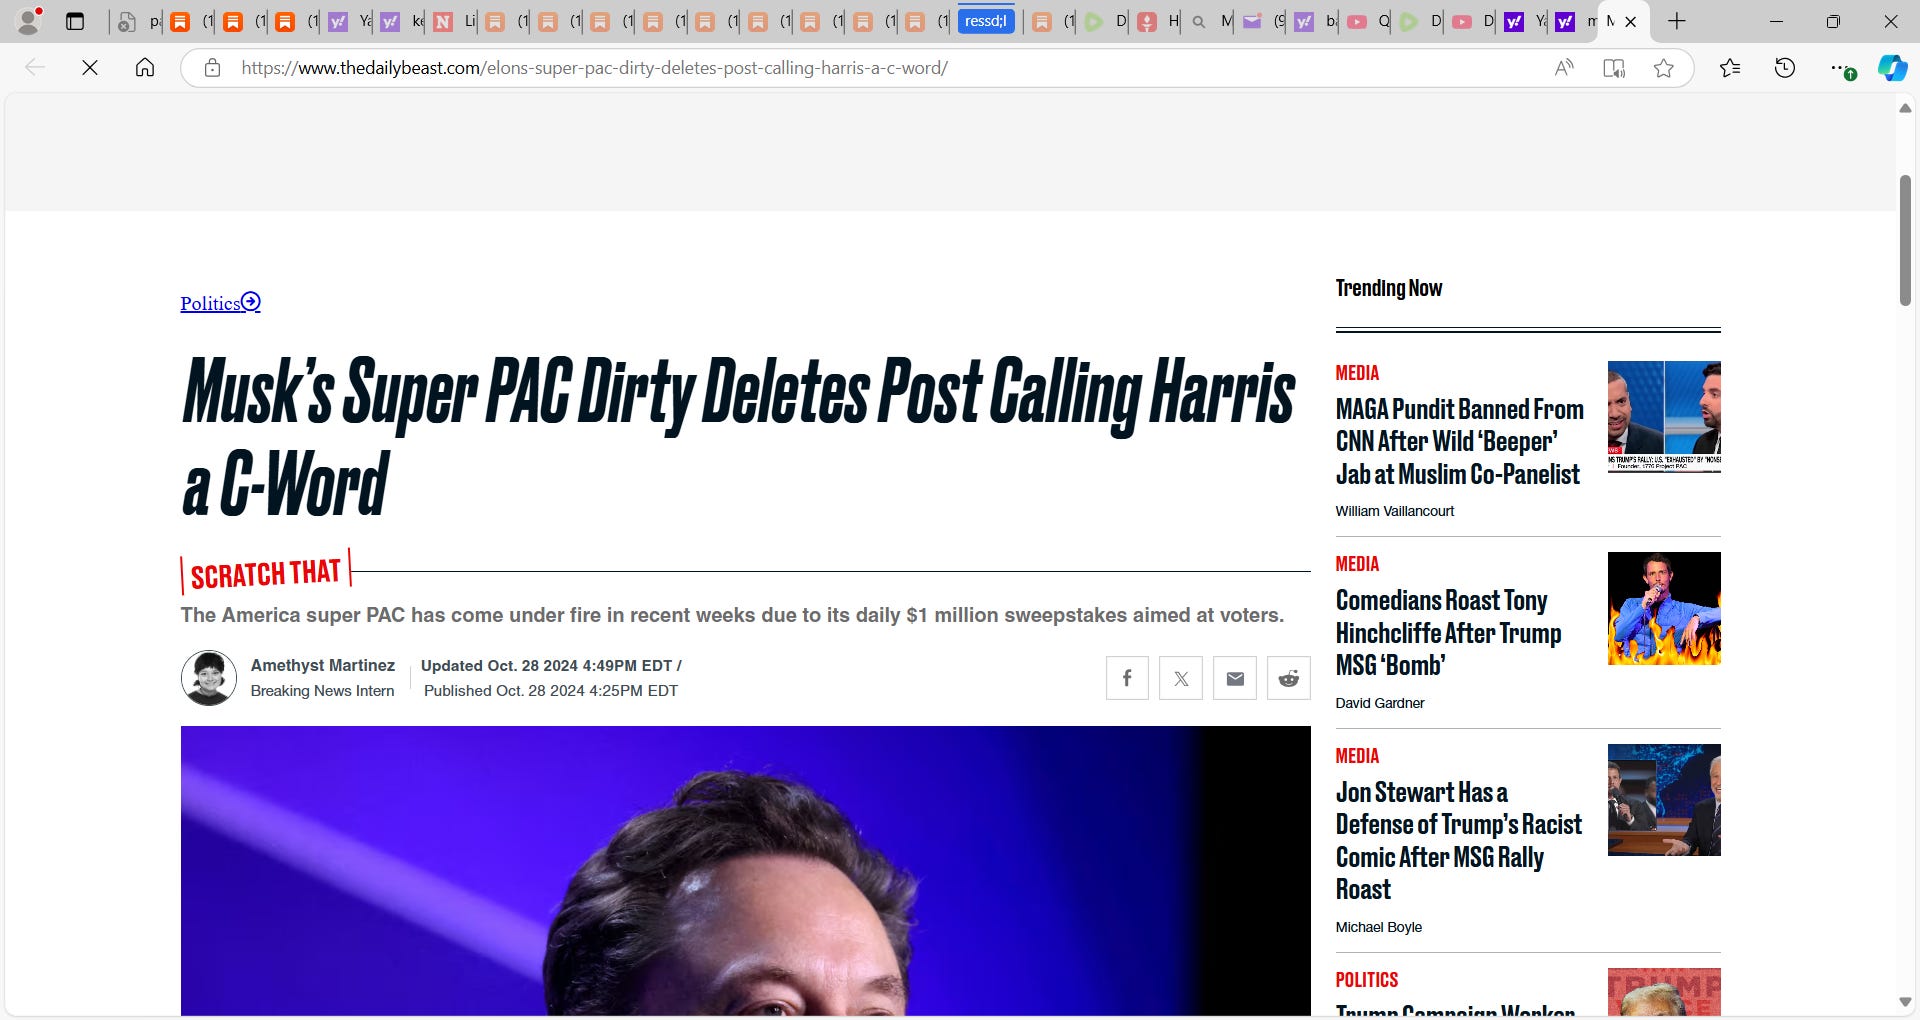1920x1020 pixels.
Task: Open Comedians Roast Tony Hinchcliffe article
Action: [1448, 632]
